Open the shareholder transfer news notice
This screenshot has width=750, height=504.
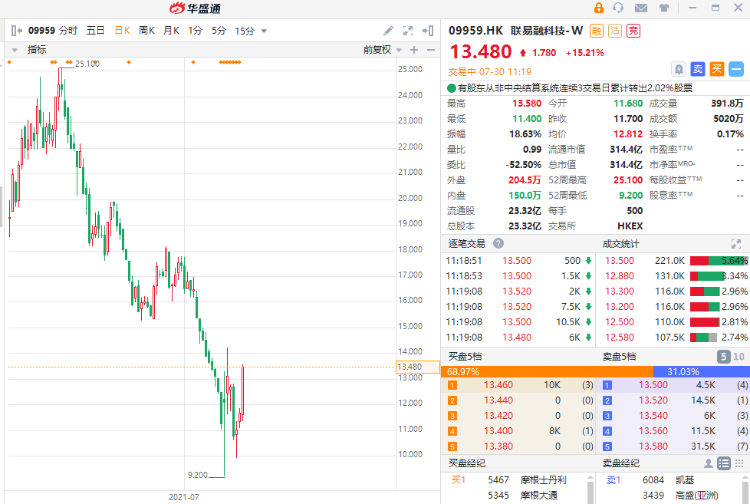[570, 88]
